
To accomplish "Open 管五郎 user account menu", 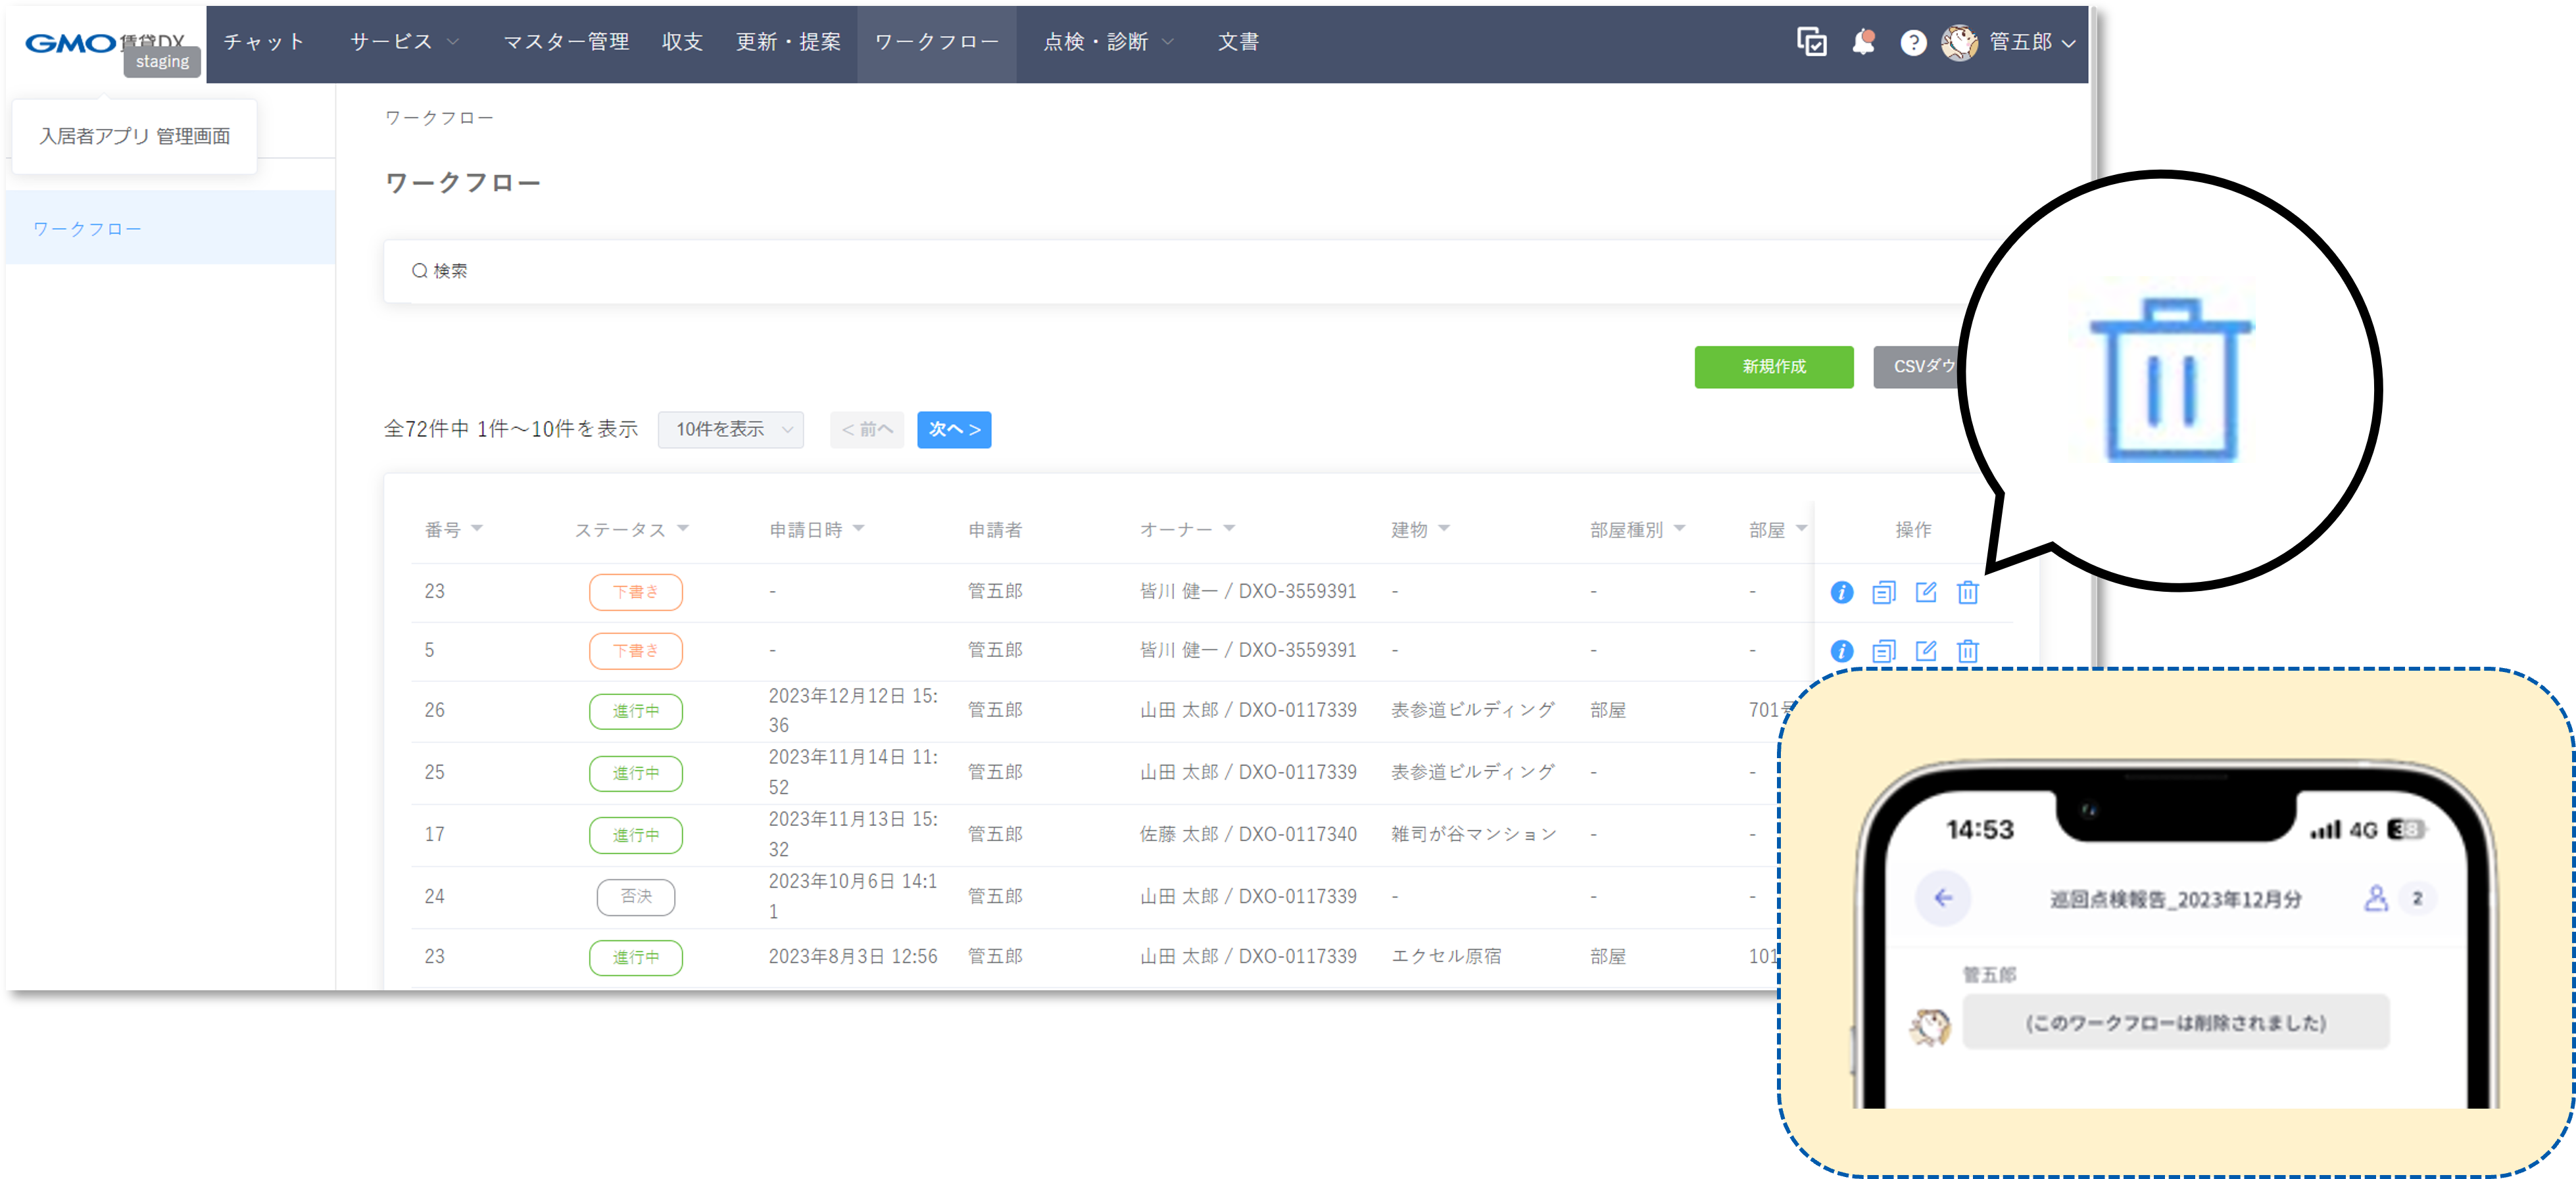I will click(2020, 42).
